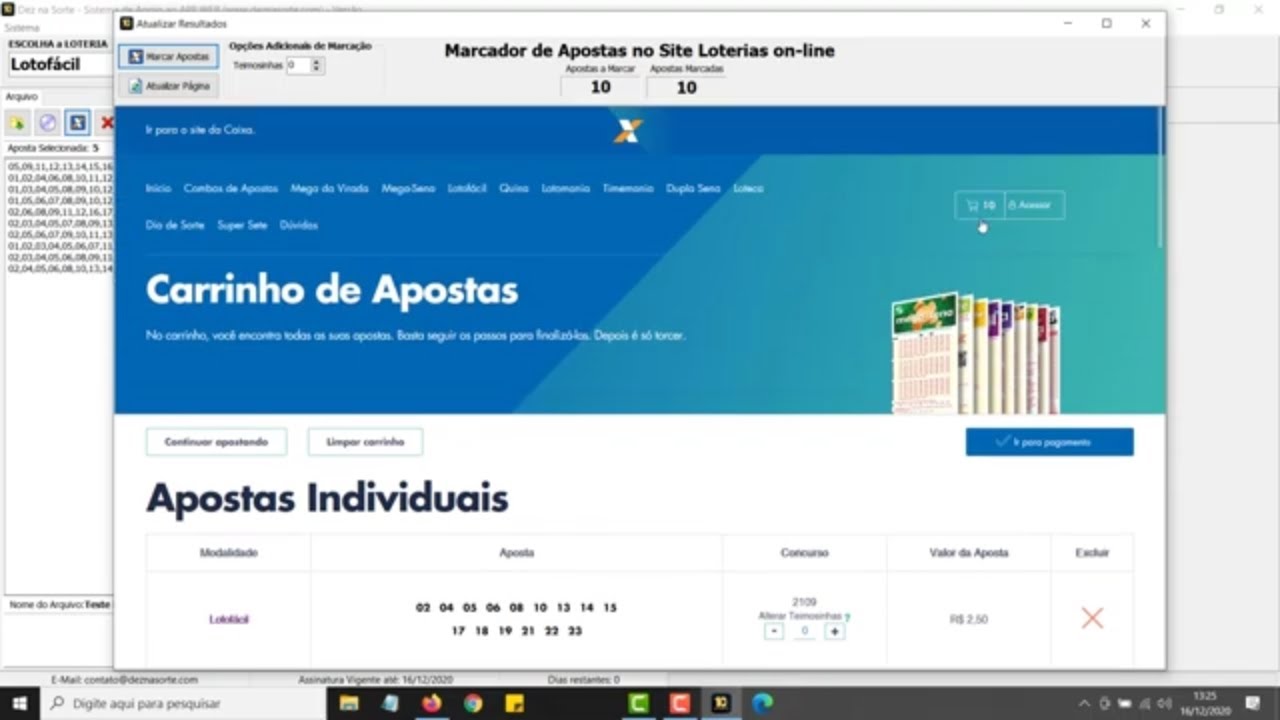Image resolution: width=1280 pixels, height=720 pixels.
Task: Click the open-file folder icon in Arquivo toolbar
Action: (17, 123)
